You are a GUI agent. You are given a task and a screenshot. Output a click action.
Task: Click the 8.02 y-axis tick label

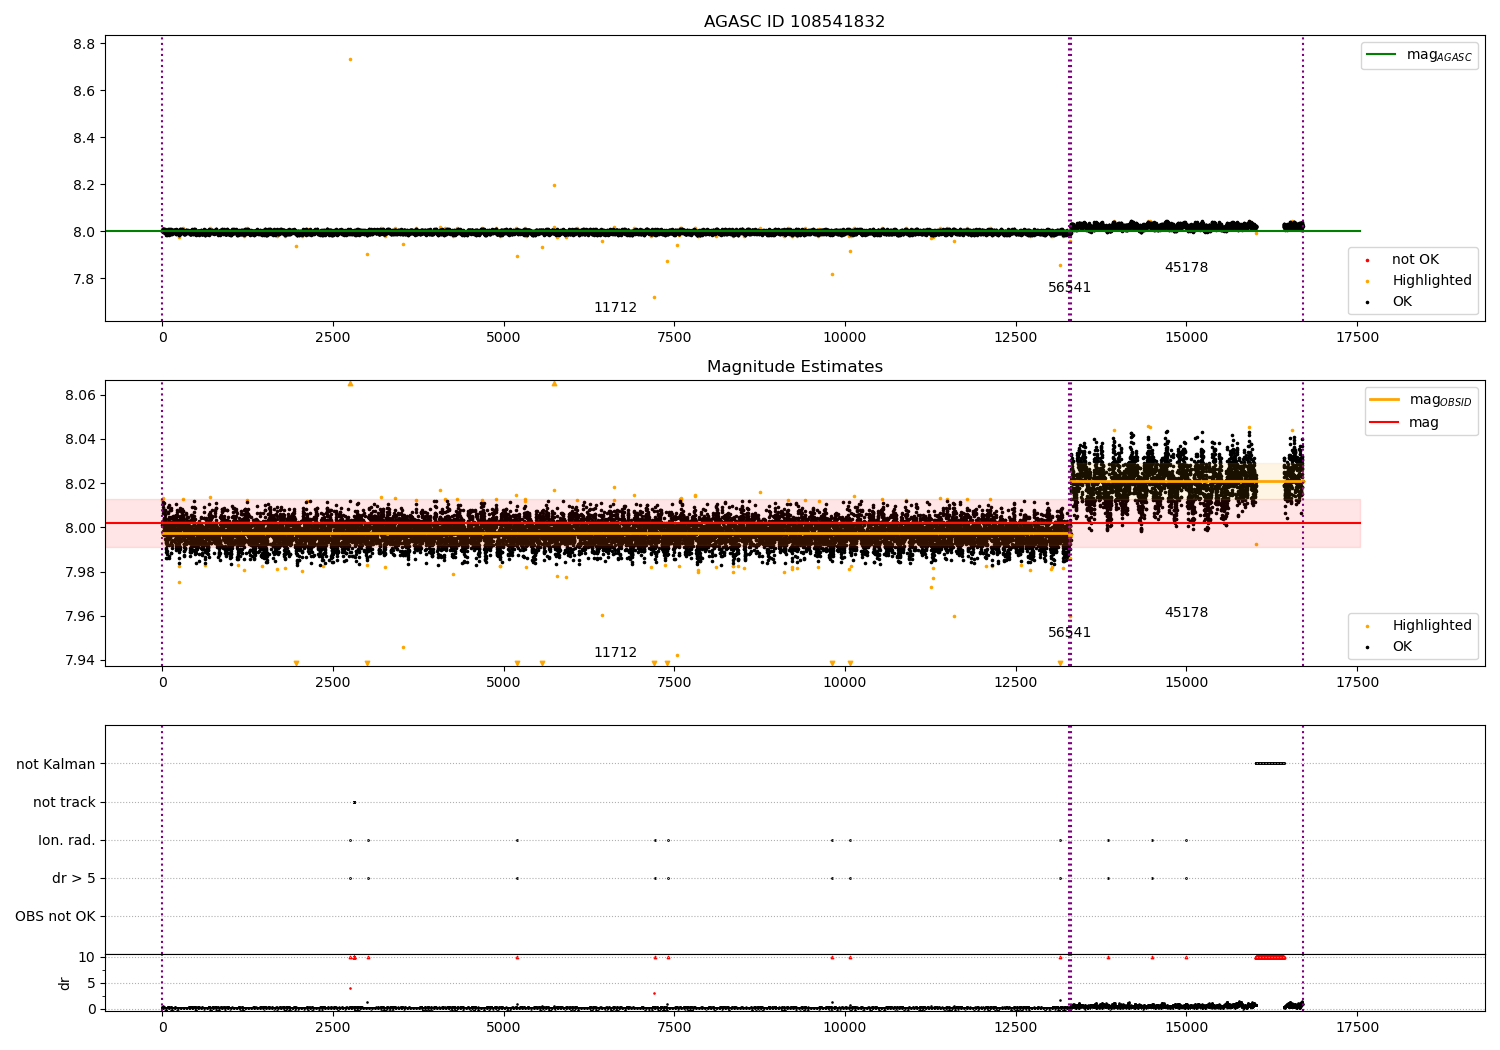[80, 484]
